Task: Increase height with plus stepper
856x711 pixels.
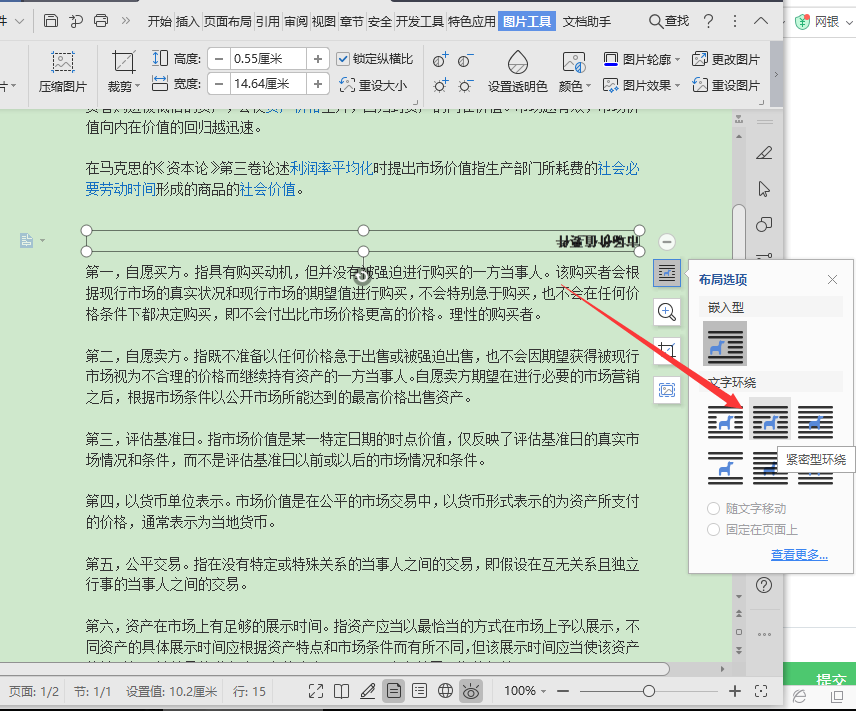Action: coord(318,58)
